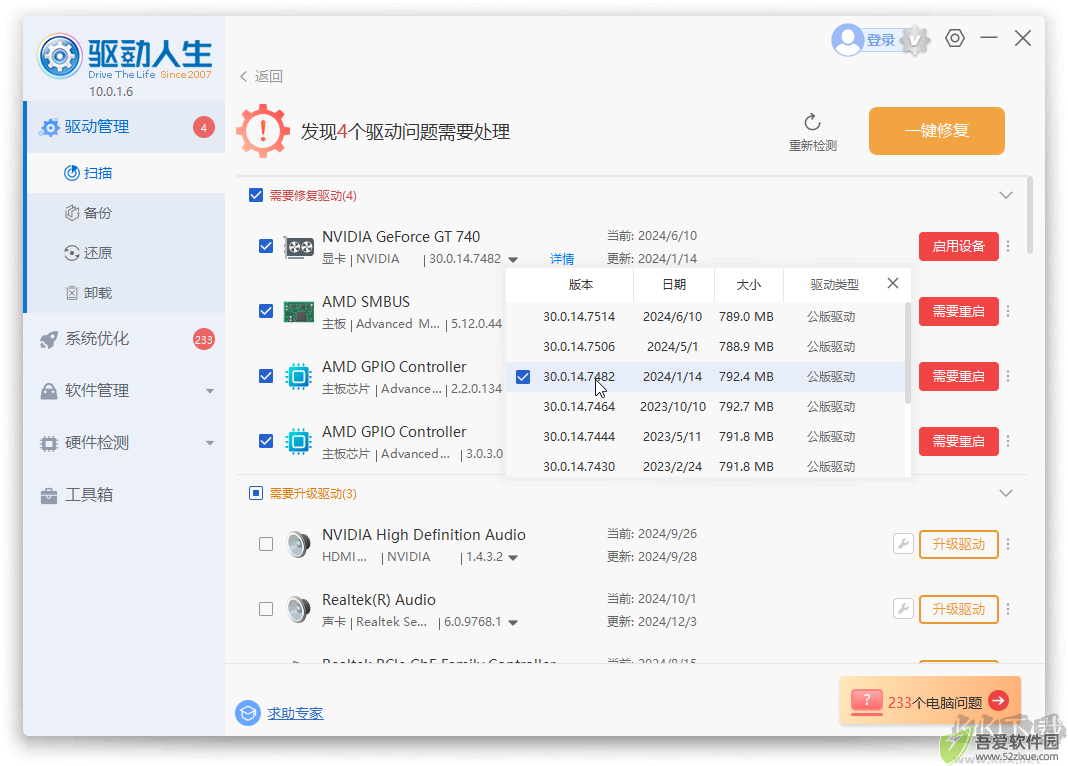The image size is (1068, 766).
Task: Click wrench icon for NVIDIA High Definition Audio
Action: (903, 544)
